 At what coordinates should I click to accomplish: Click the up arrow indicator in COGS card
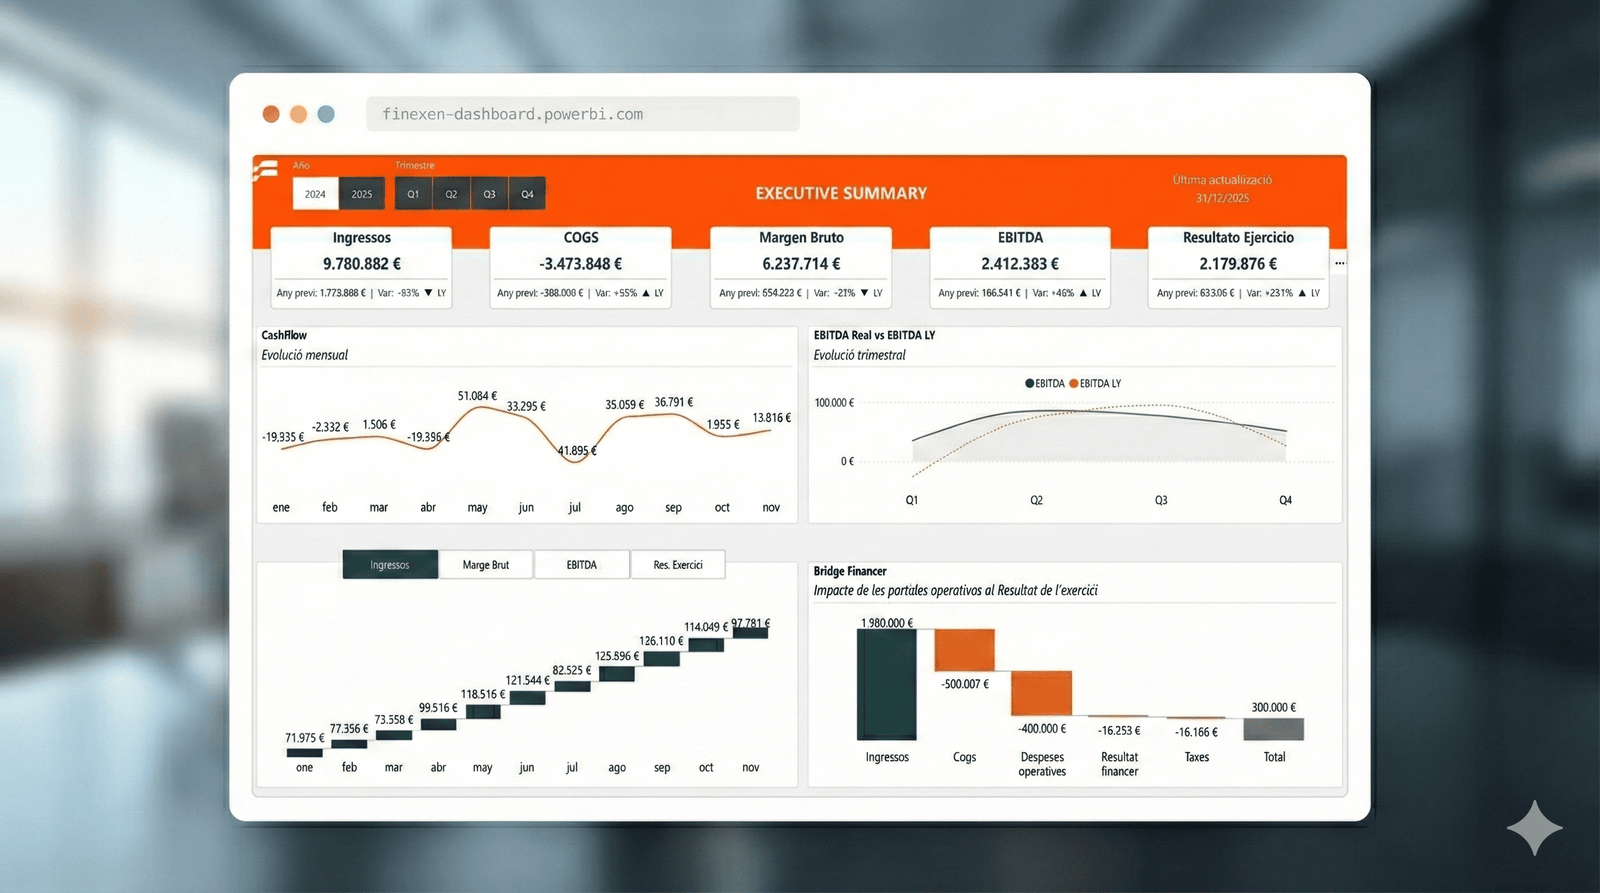646,293
